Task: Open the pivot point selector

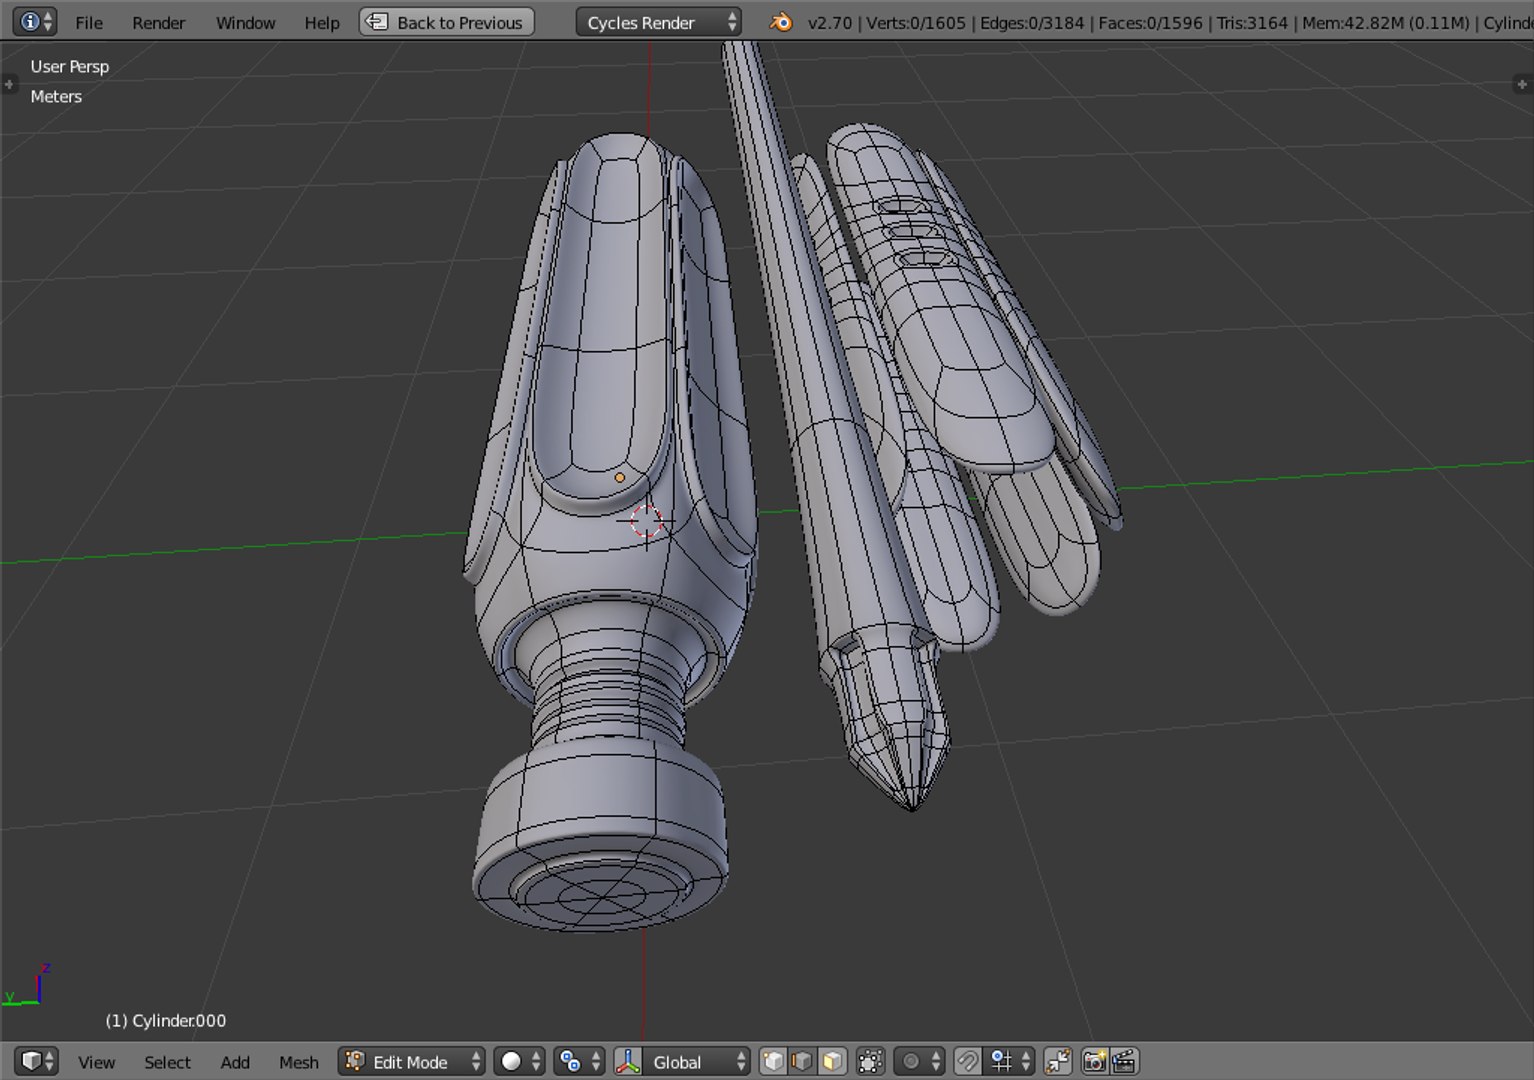Action: pos(580,1061)
